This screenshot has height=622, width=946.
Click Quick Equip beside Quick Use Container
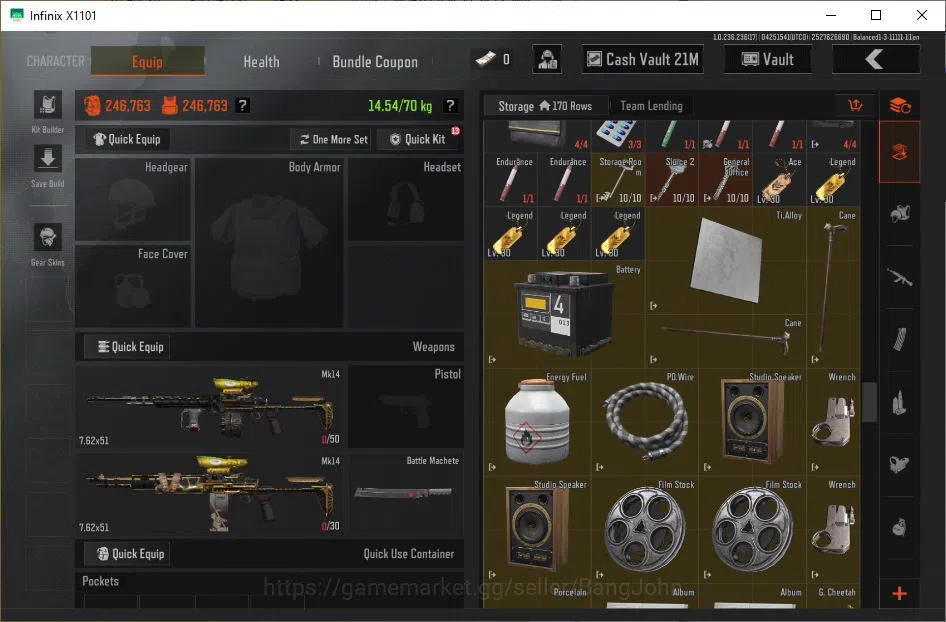click(127, 554)
